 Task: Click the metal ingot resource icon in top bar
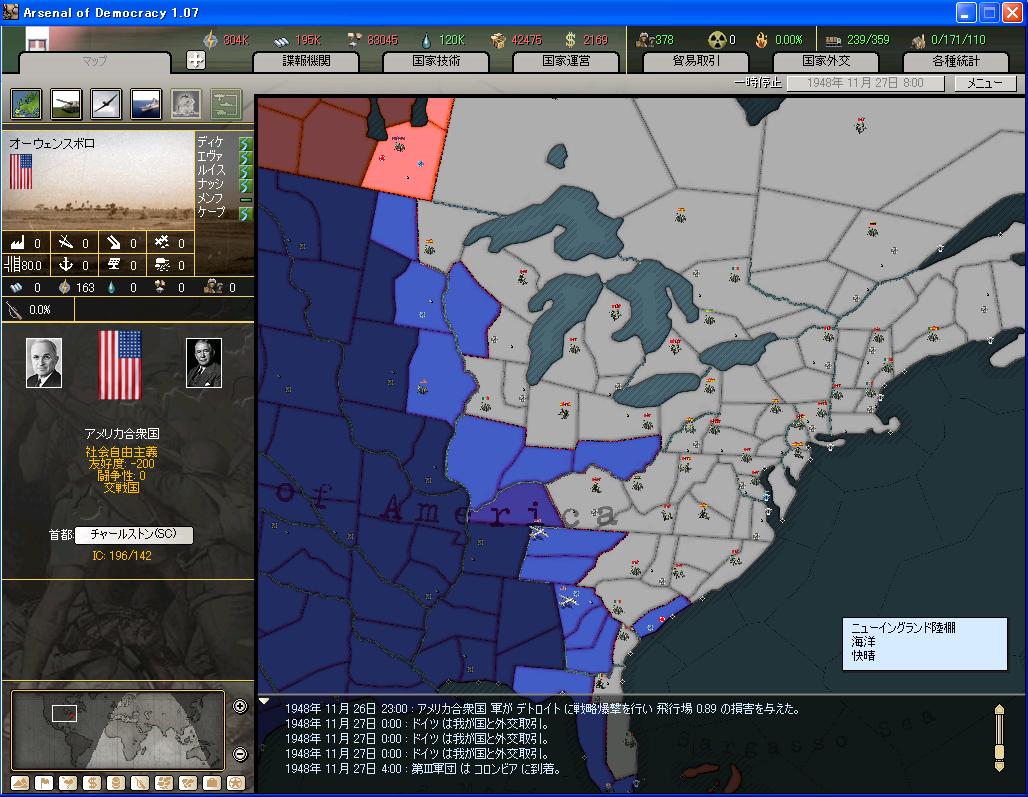tap(281, 41)
